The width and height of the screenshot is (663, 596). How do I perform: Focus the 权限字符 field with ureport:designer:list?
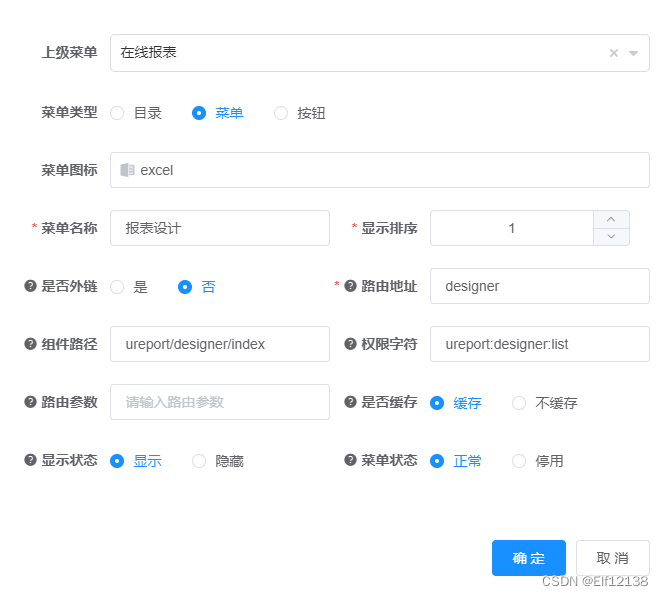click(540, 344)
